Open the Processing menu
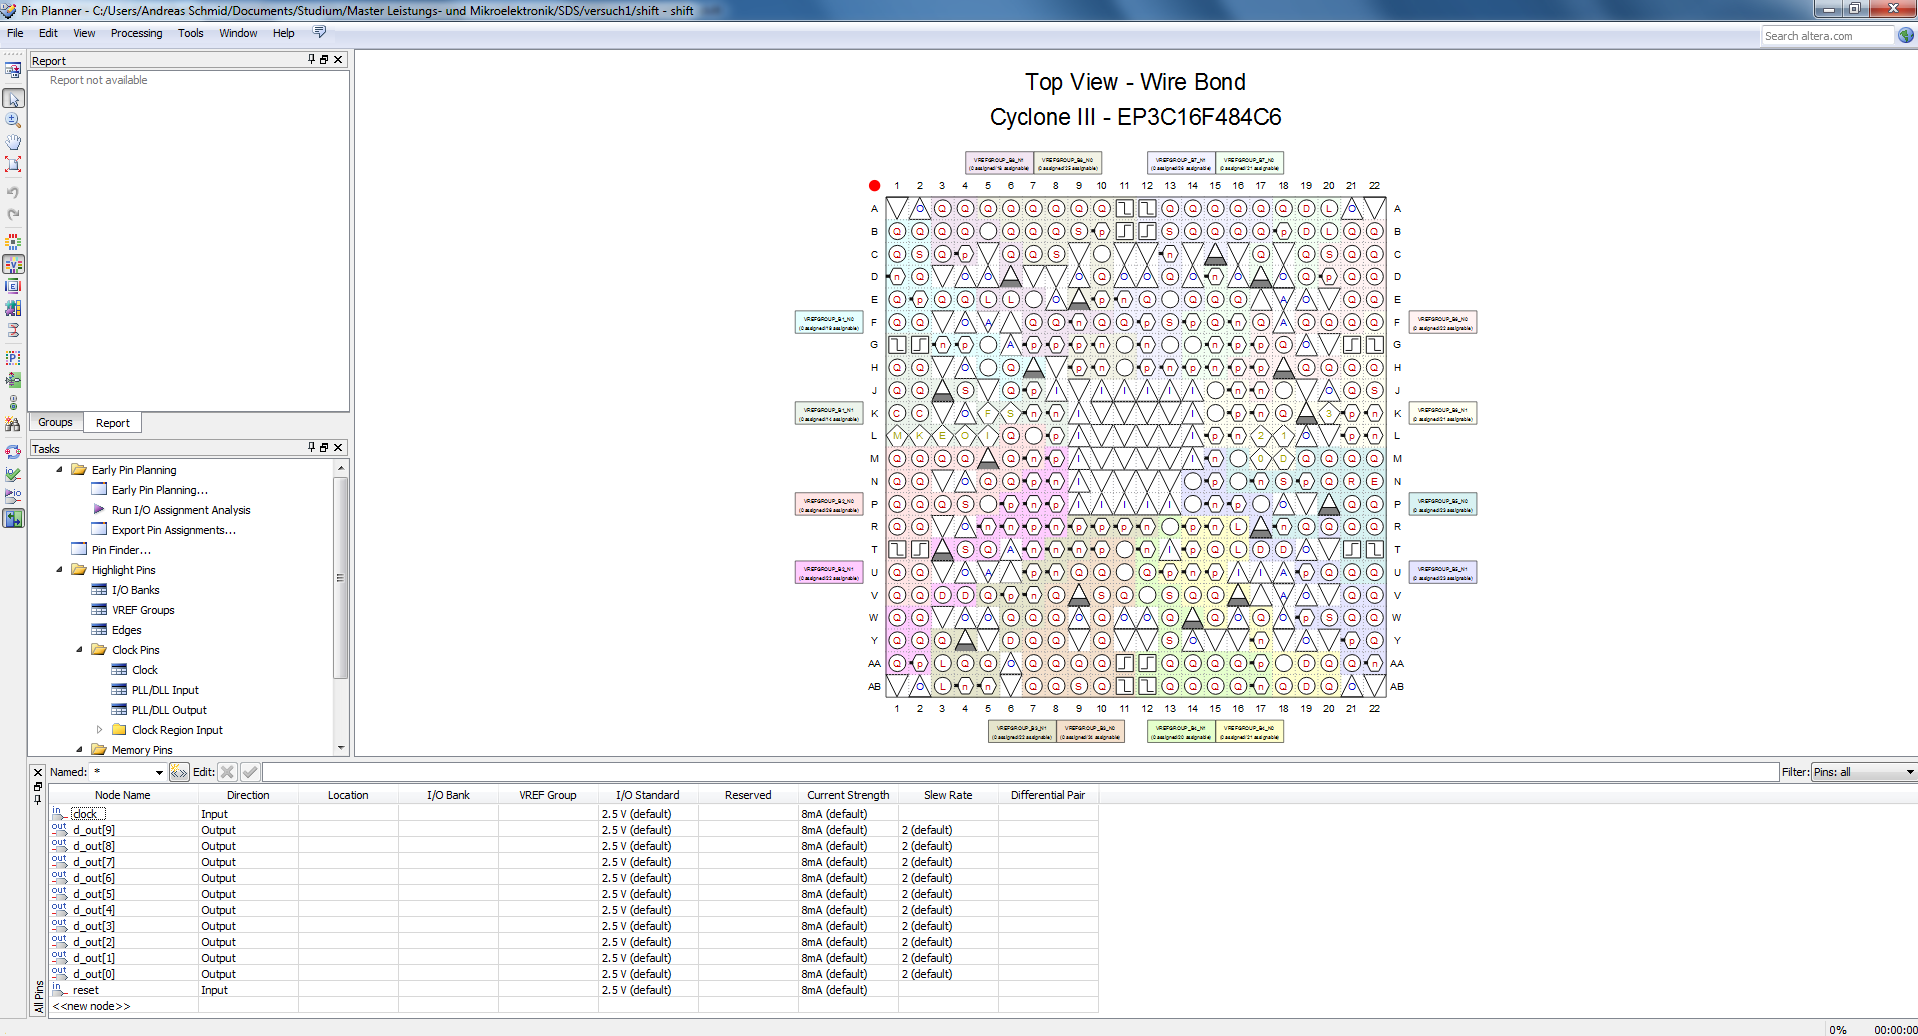 [x=136, y=33]
